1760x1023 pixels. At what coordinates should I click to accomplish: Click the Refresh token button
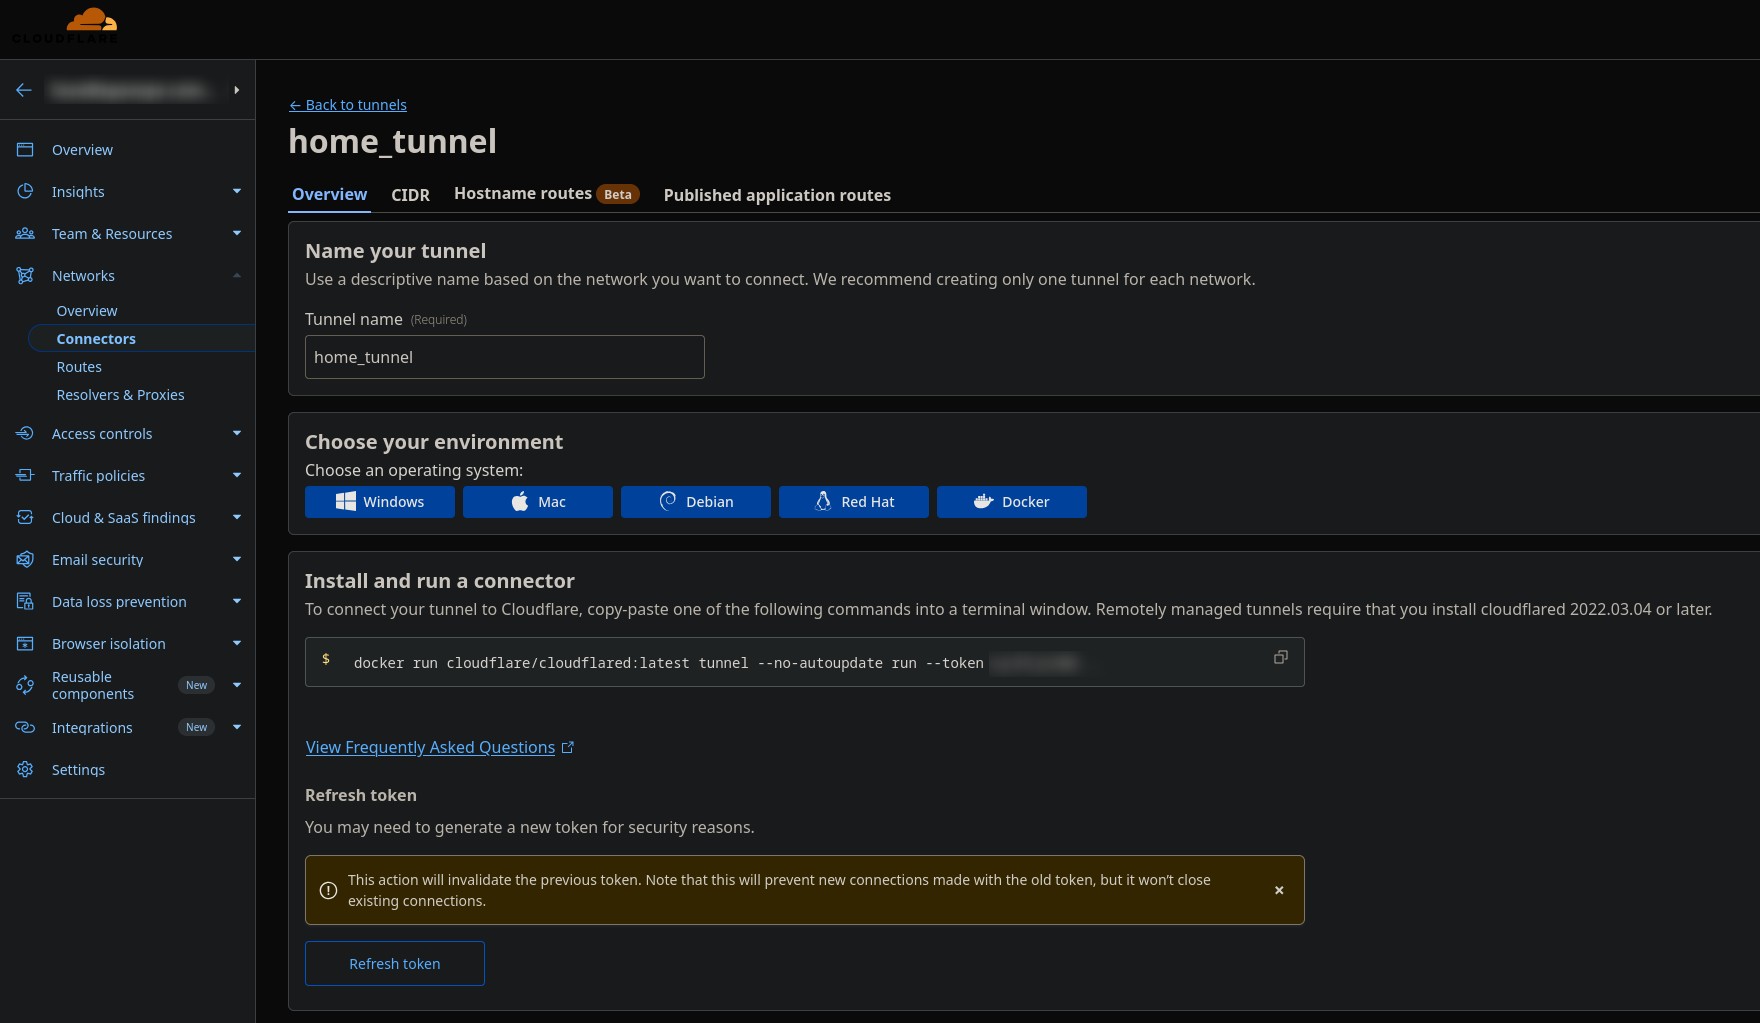395,964
